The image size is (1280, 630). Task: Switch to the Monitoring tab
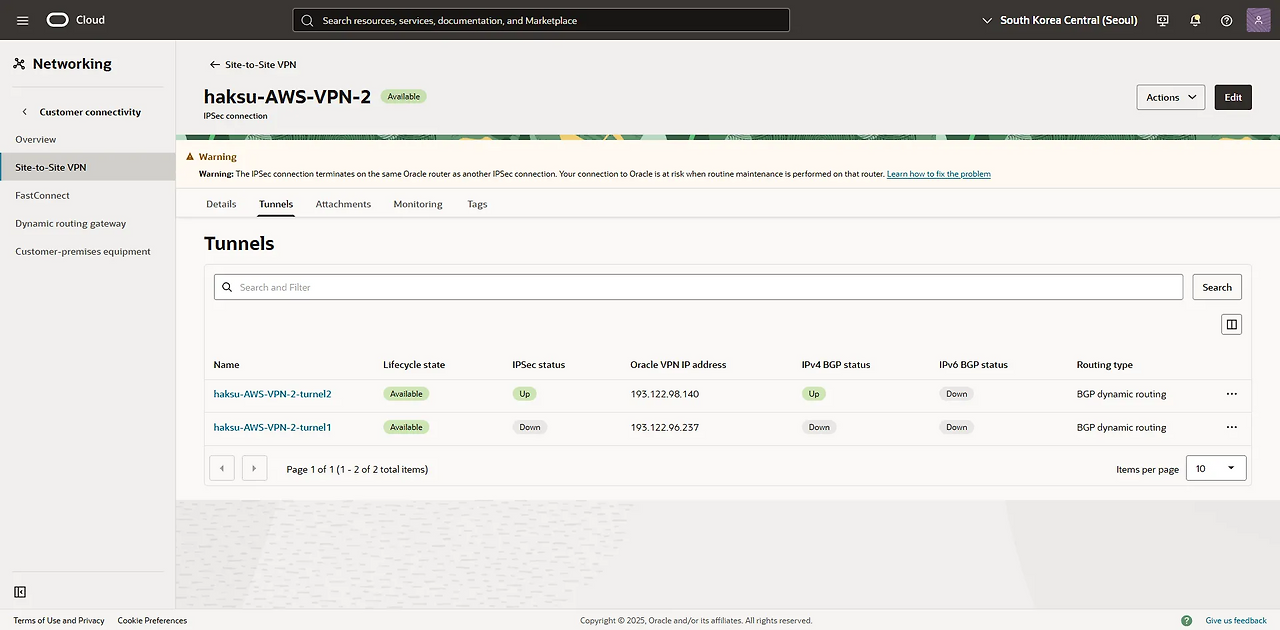coord(417,204)
